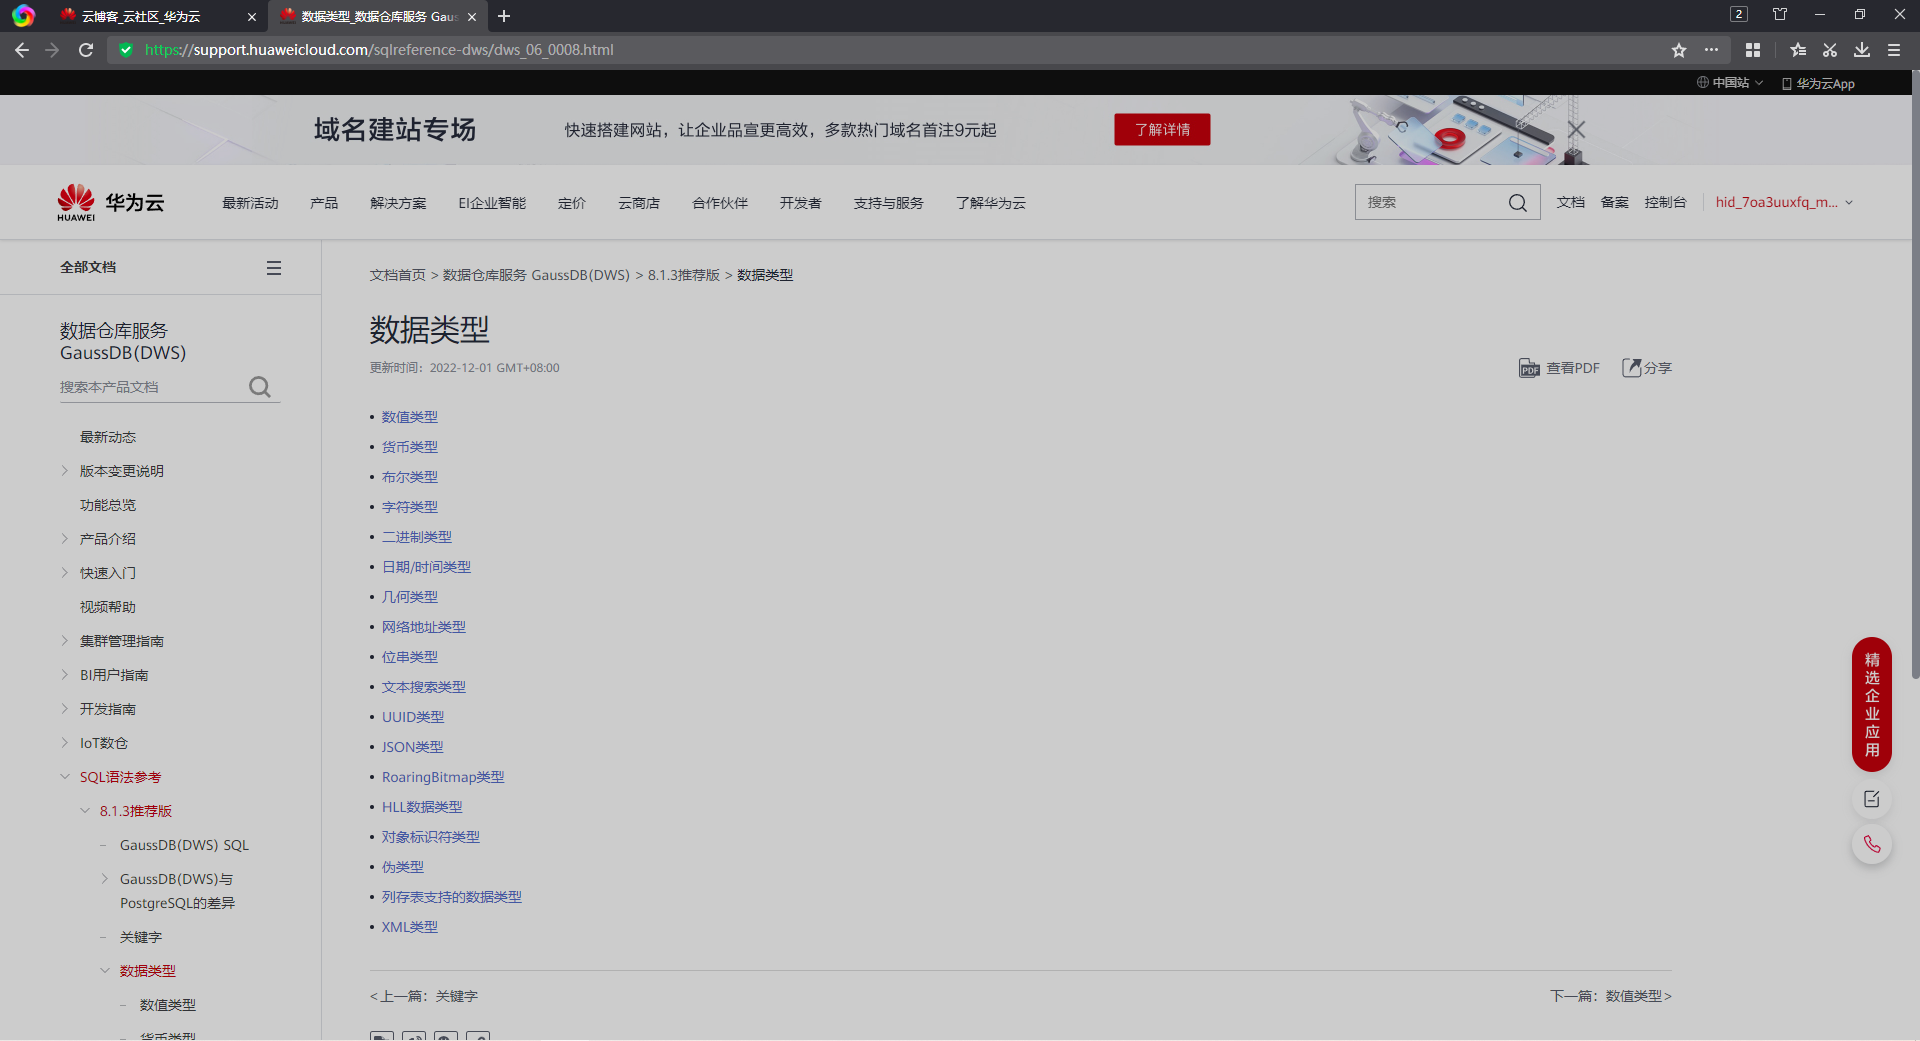
Task: Open the XML类型 link
Action: (x=410, y=927)
